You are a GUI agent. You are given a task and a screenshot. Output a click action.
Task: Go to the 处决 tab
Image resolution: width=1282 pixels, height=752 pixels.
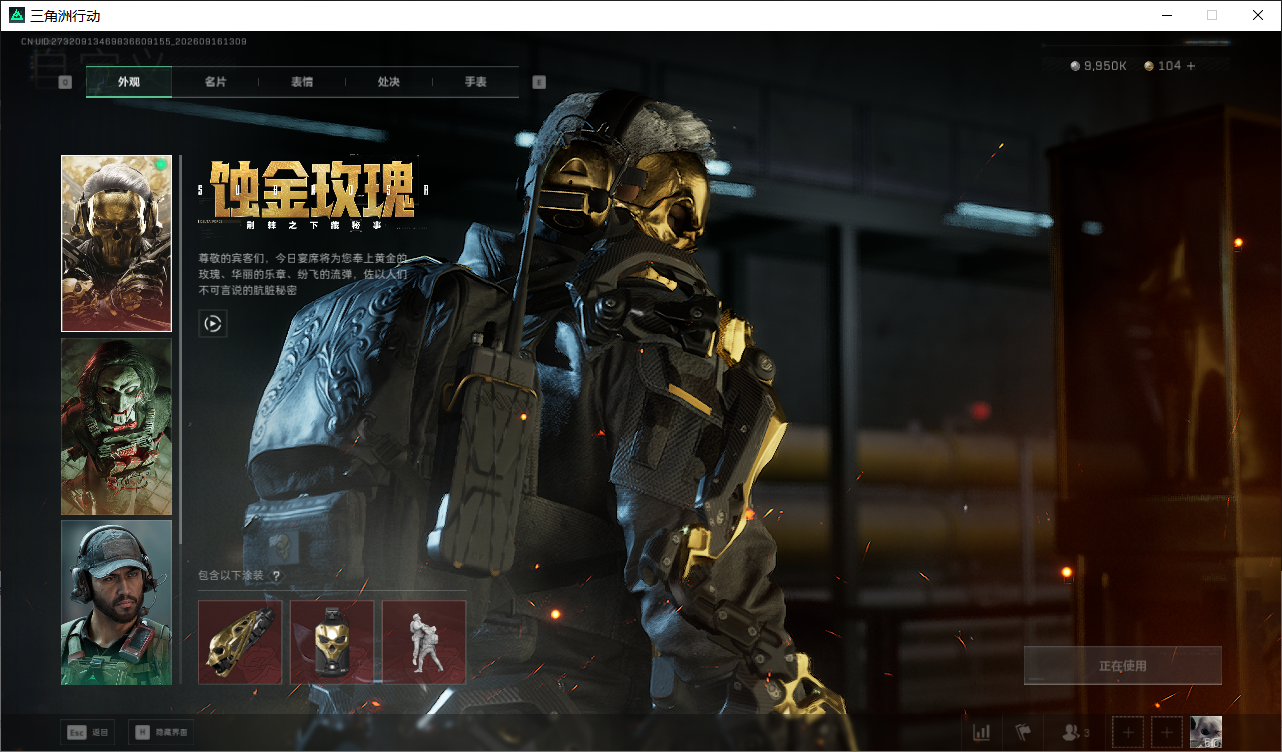(389, 82)
